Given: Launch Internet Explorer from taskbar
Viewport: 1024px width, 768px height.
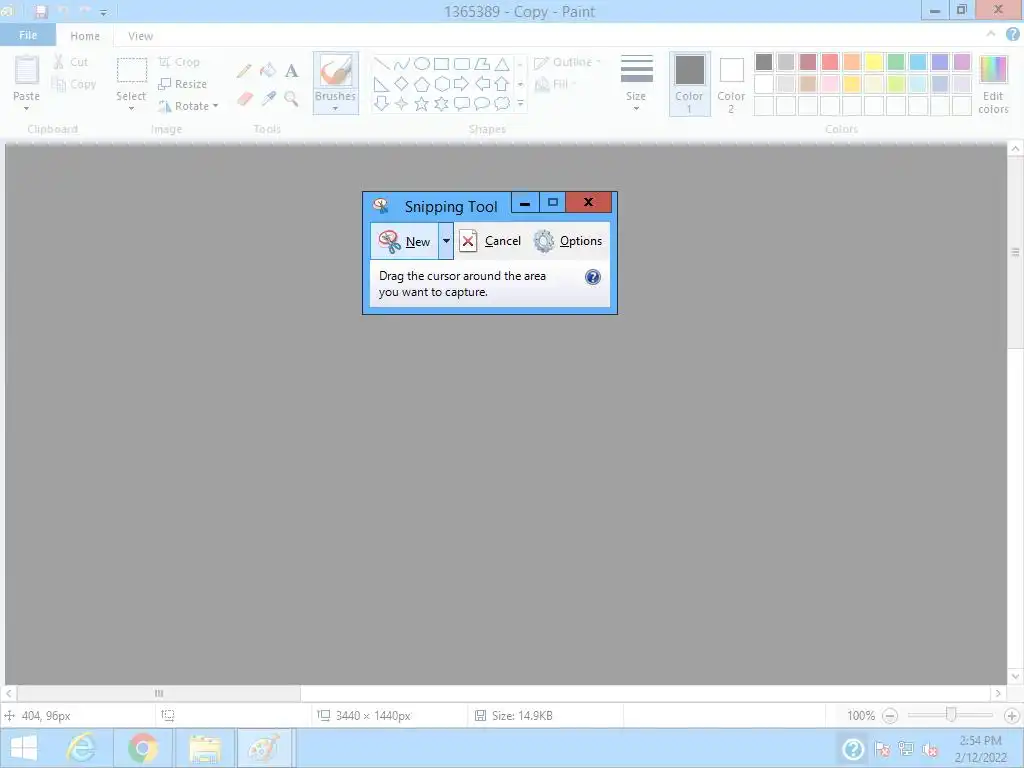Looking at the screenshot, I should [x=82, y=748].
